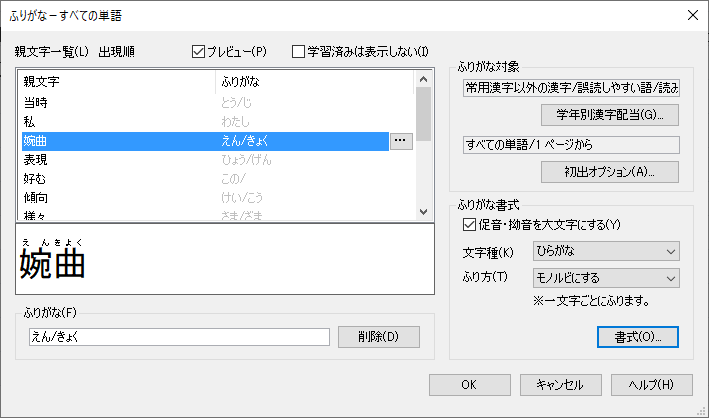This screenshot has width=709, height=418.
Task: Select the 当時 row in word list
Action: point(118,105)
